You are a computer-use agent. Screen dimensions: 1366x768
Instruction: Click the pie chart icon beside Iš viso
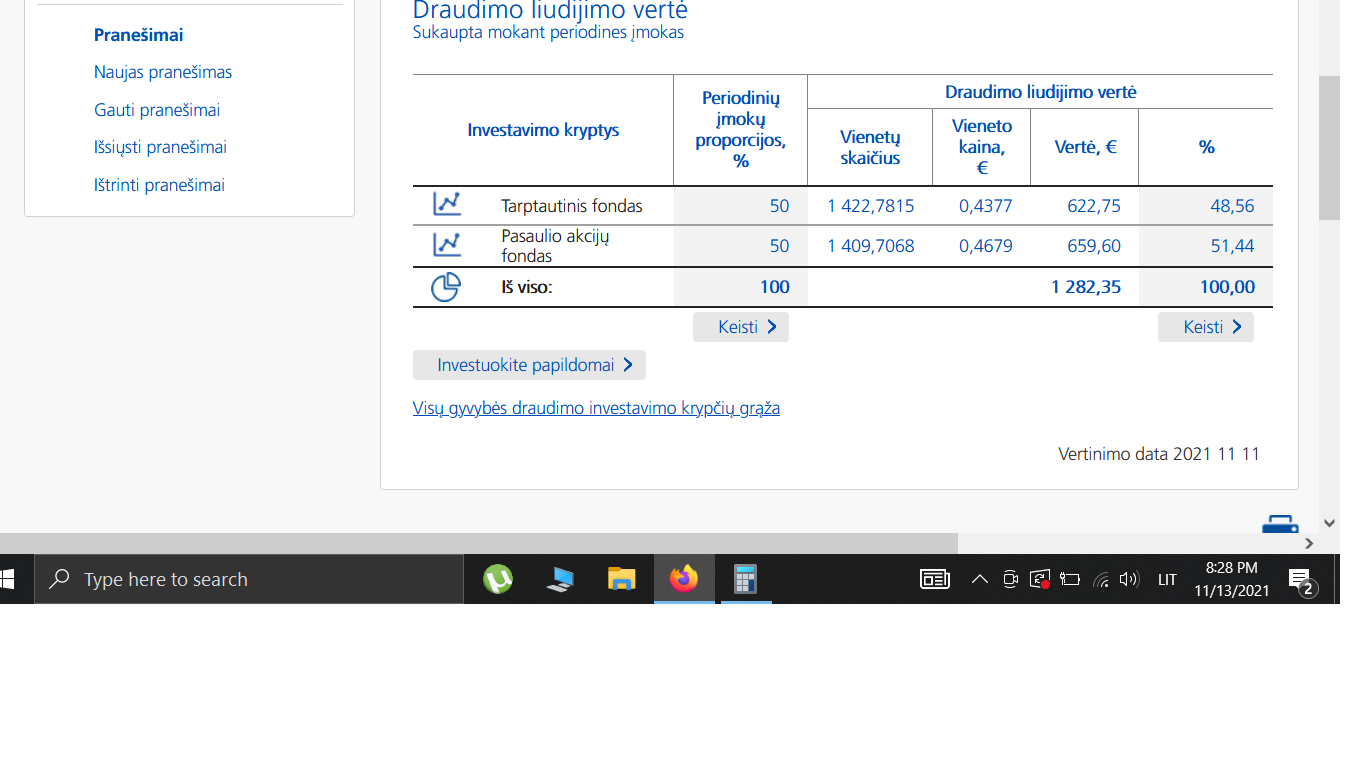(446, 287)
